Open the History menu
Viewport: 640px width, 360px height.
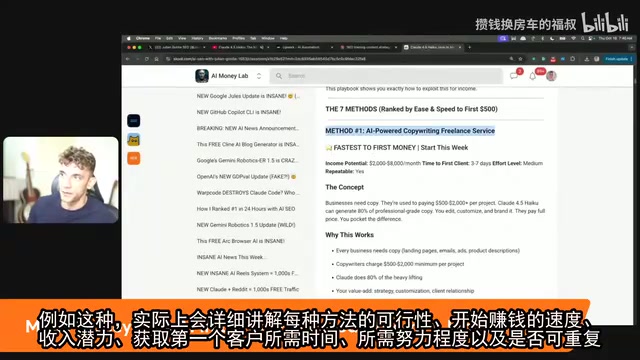[x=197, y=38]
